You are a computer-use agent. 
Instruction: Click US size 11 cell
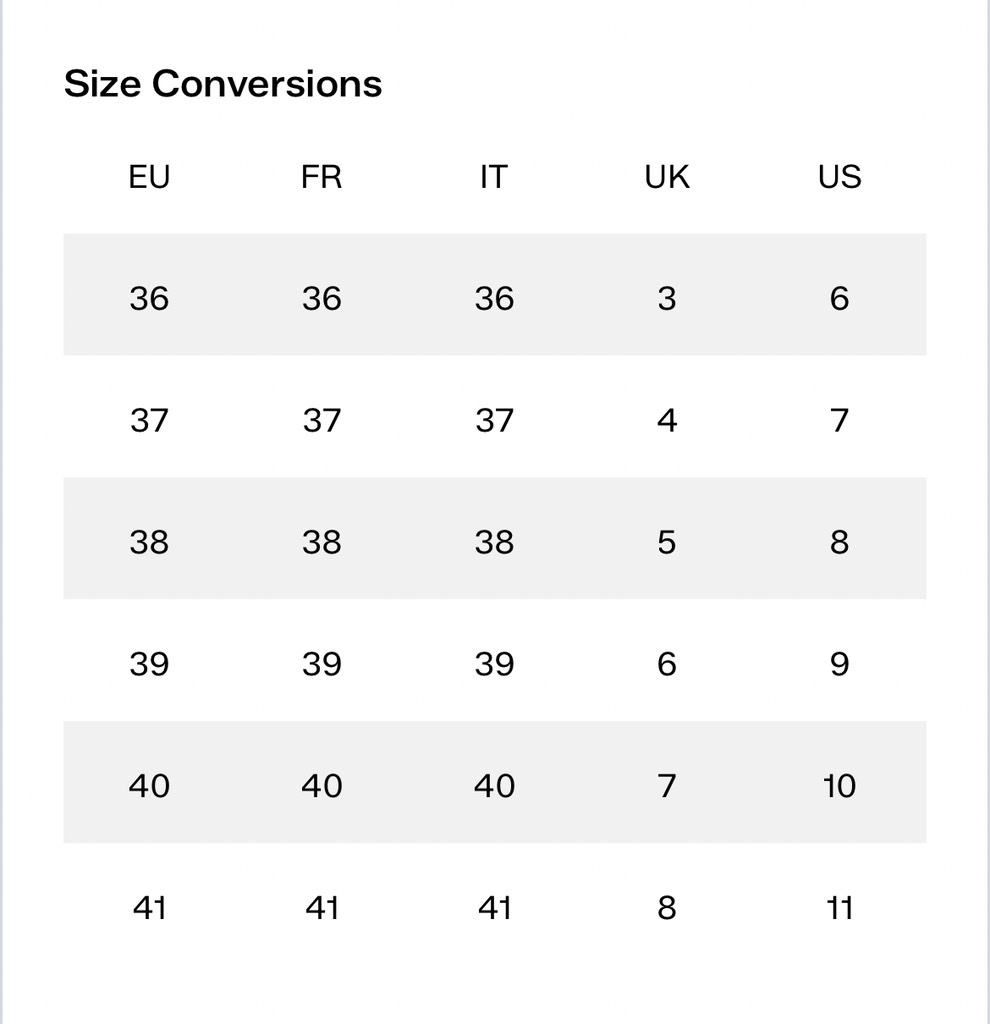pyautogui.click(x=839, y=908)
